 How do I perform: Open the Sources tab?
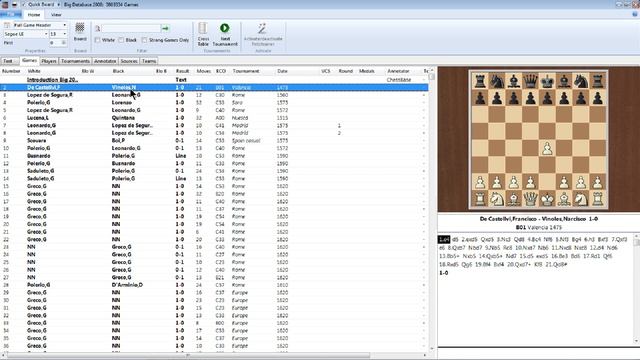click(x=129, y=61)
